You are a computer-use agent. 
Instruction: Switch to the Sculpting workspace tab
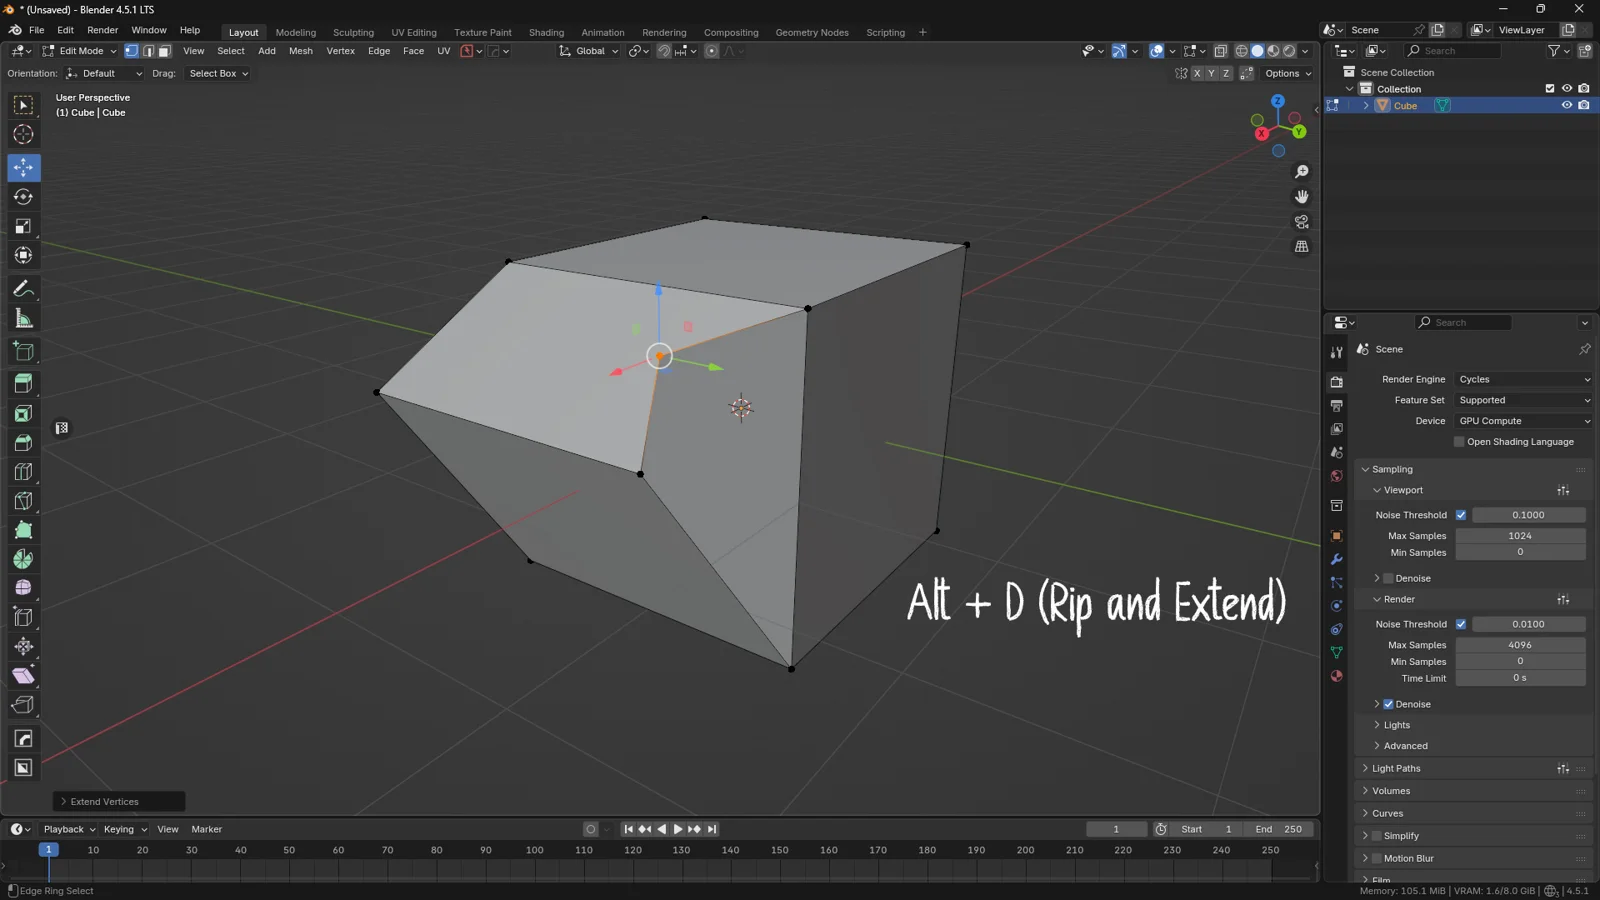tap(353, 32)
